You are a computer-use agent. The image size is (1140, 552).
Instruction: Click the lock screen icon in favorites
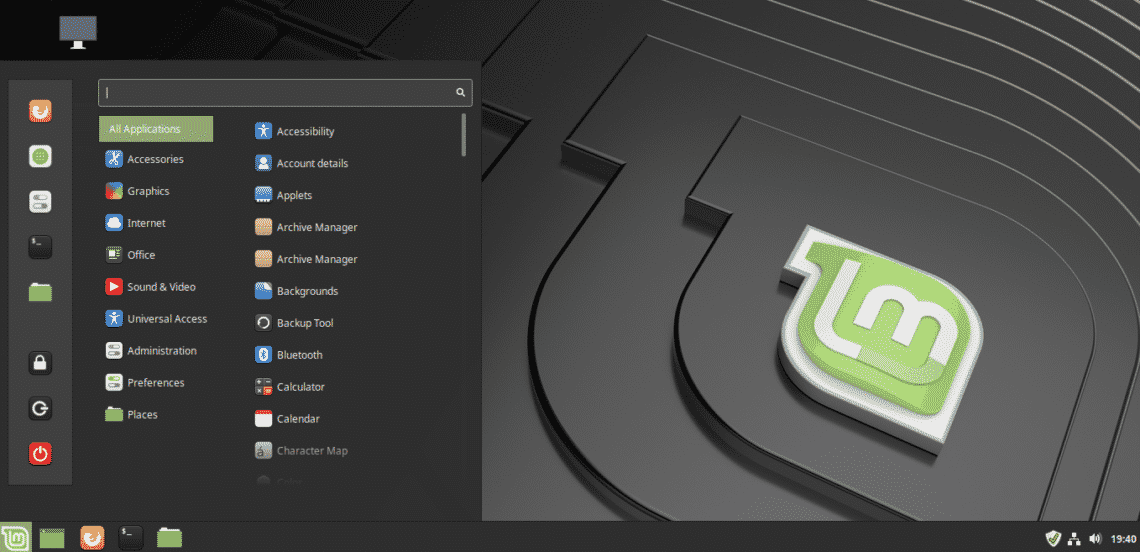[x=40, y=363]
